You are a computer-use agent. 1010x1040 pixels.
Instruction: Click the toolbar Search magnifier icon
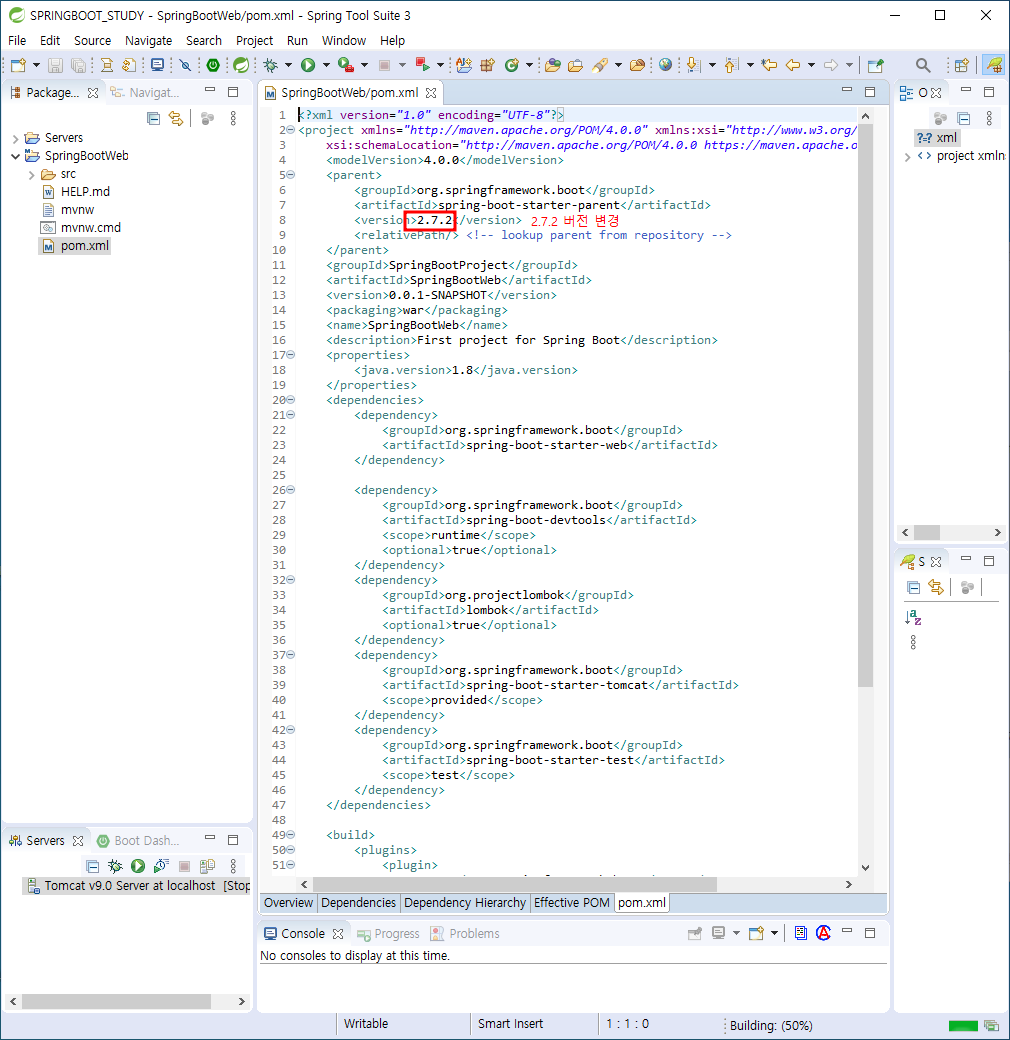pyautogui.click(x=922, y=65)
